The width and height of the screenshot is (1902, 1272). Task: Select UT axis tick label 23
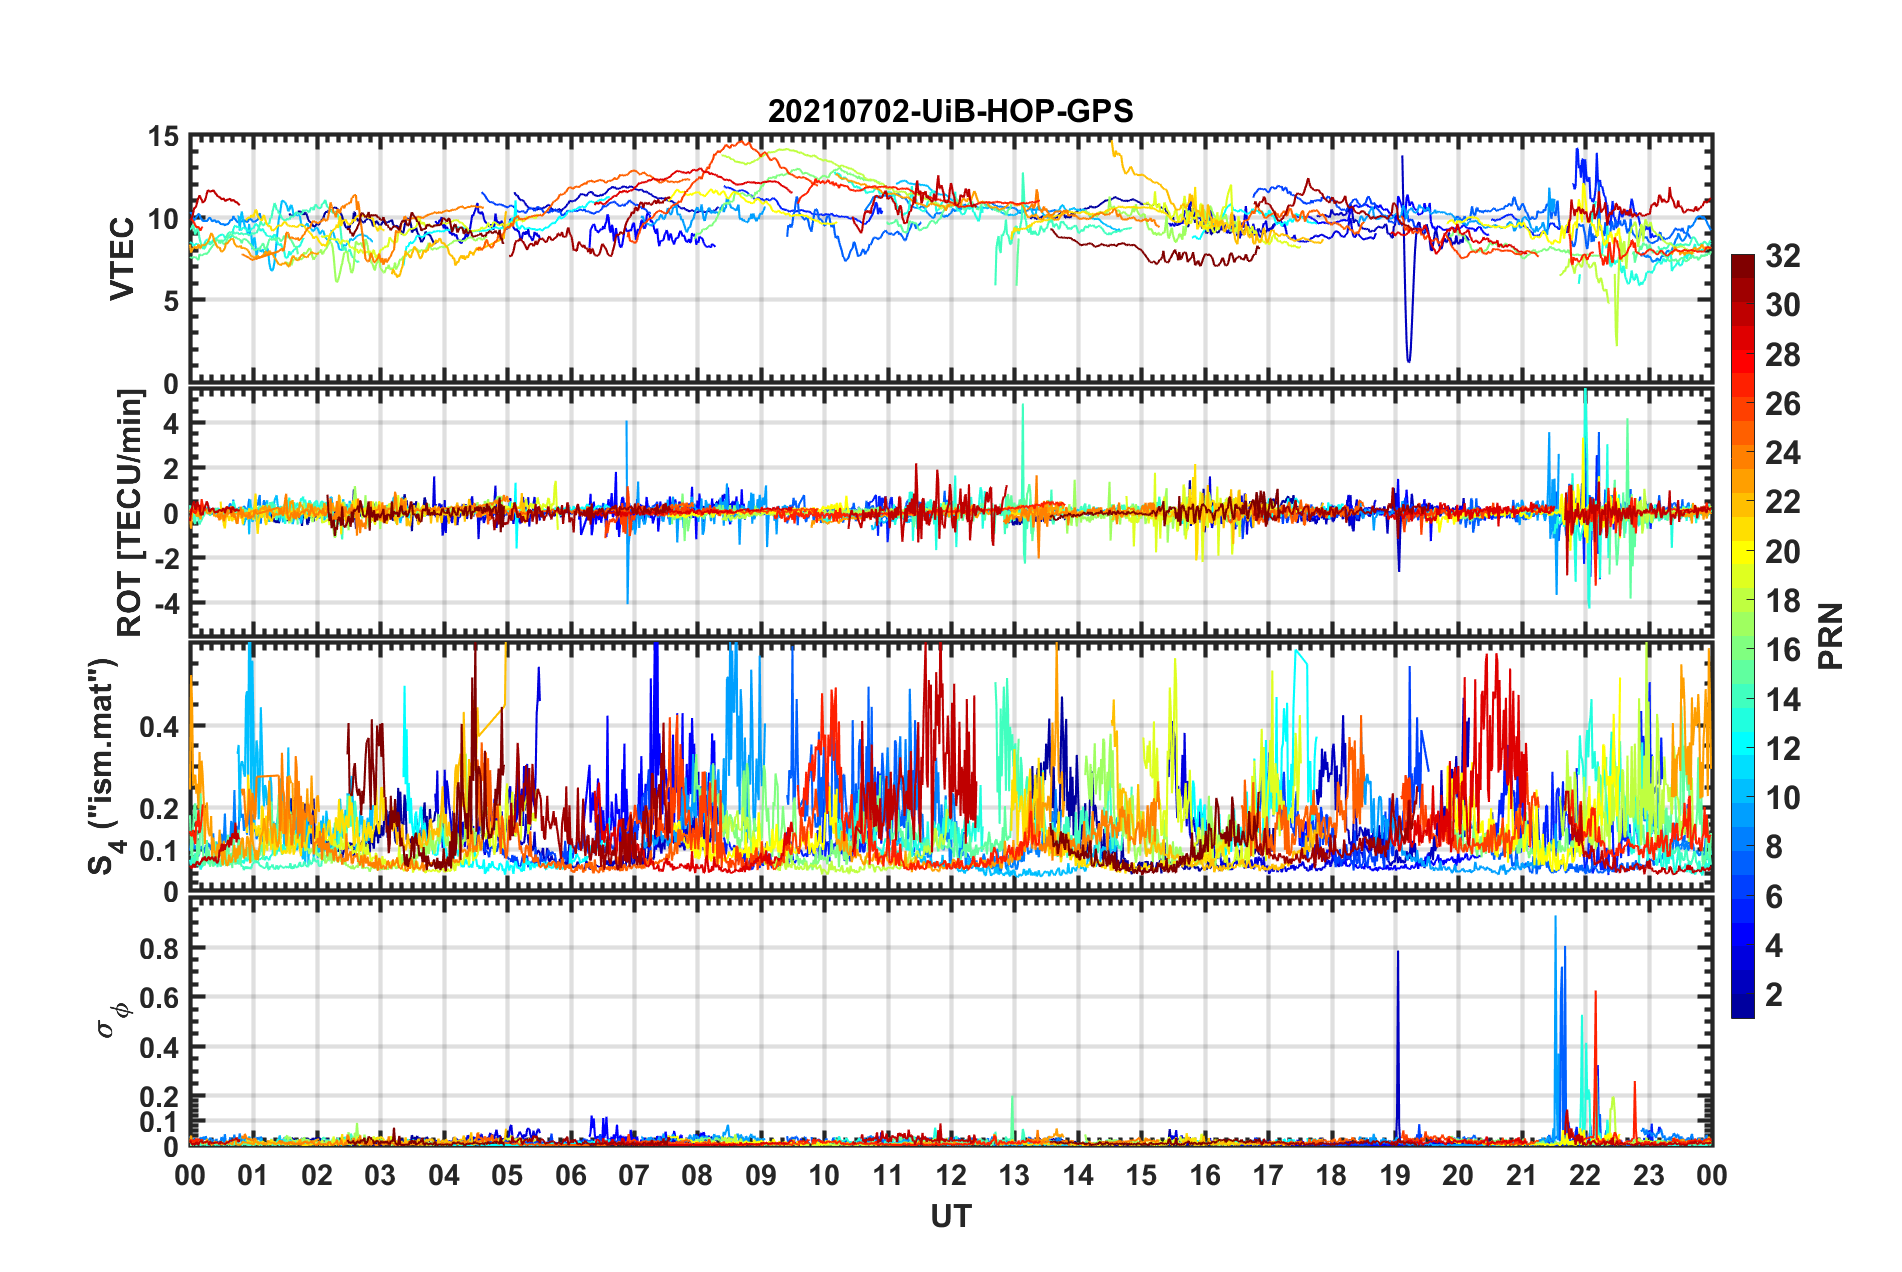(x=1649, y=1175)
